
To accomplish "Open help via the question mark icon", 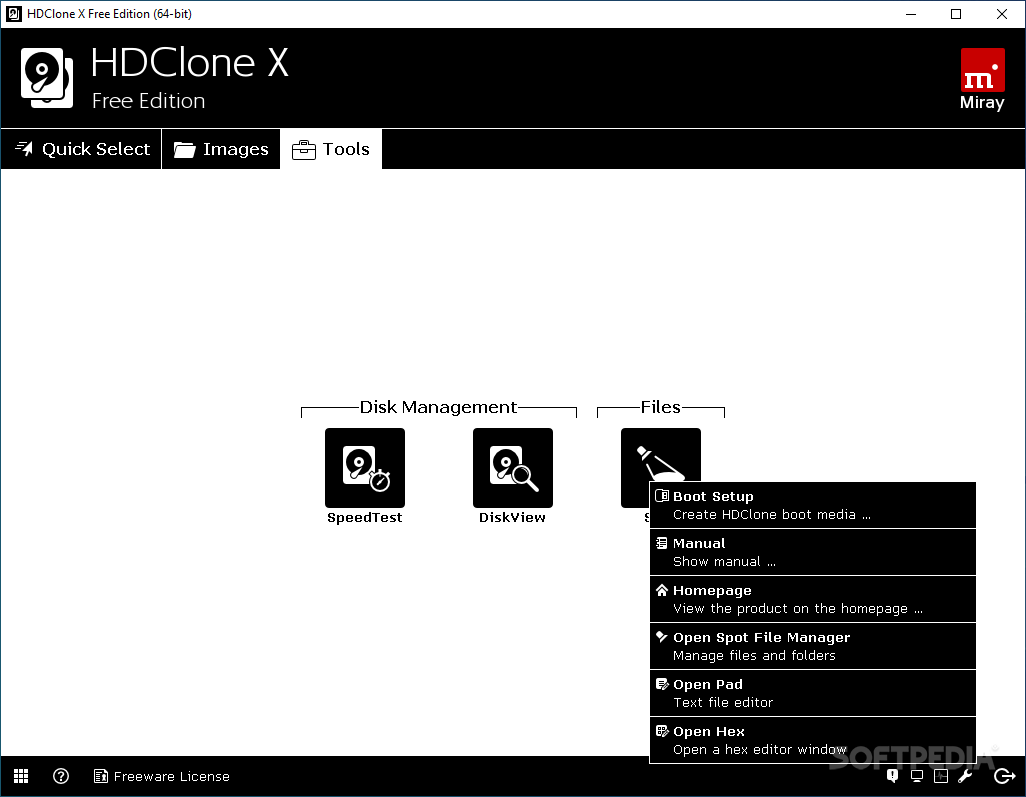I will [61, 776].
